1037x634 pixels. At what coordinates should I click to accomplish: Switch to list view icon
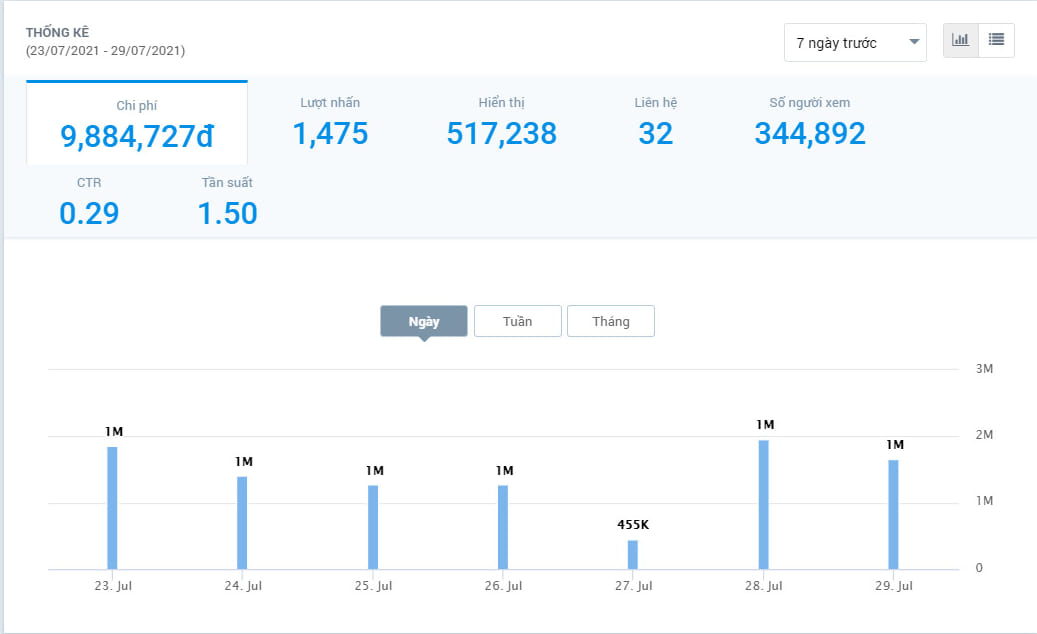pos(996,40)
